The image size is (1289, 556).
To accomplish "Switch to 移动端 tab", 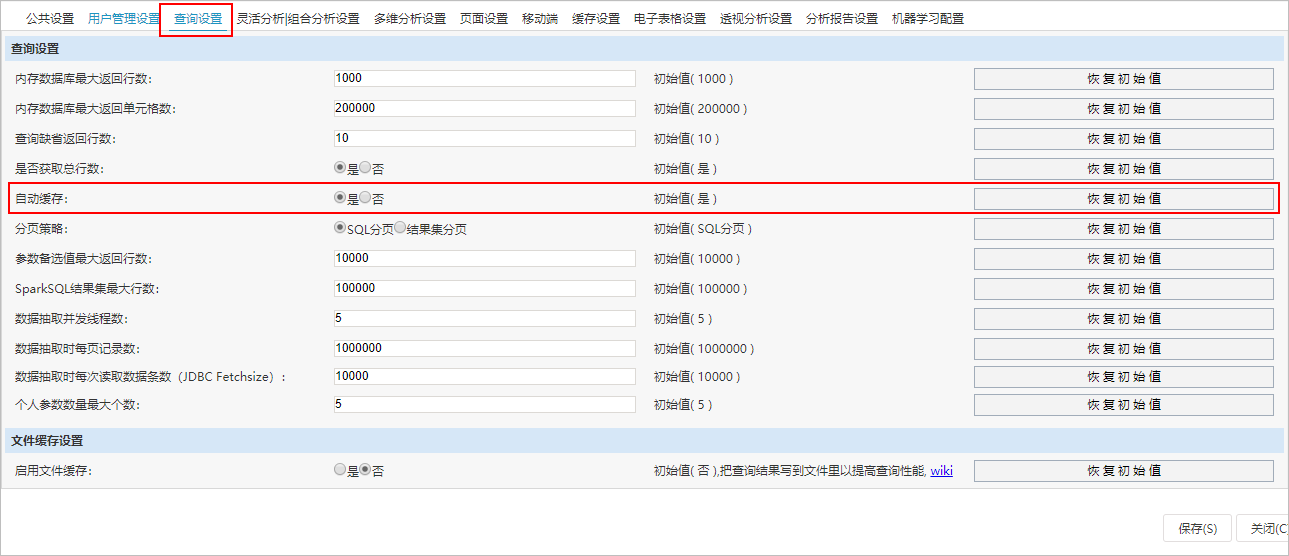I will pyautogui.click(x=540, y=19).
